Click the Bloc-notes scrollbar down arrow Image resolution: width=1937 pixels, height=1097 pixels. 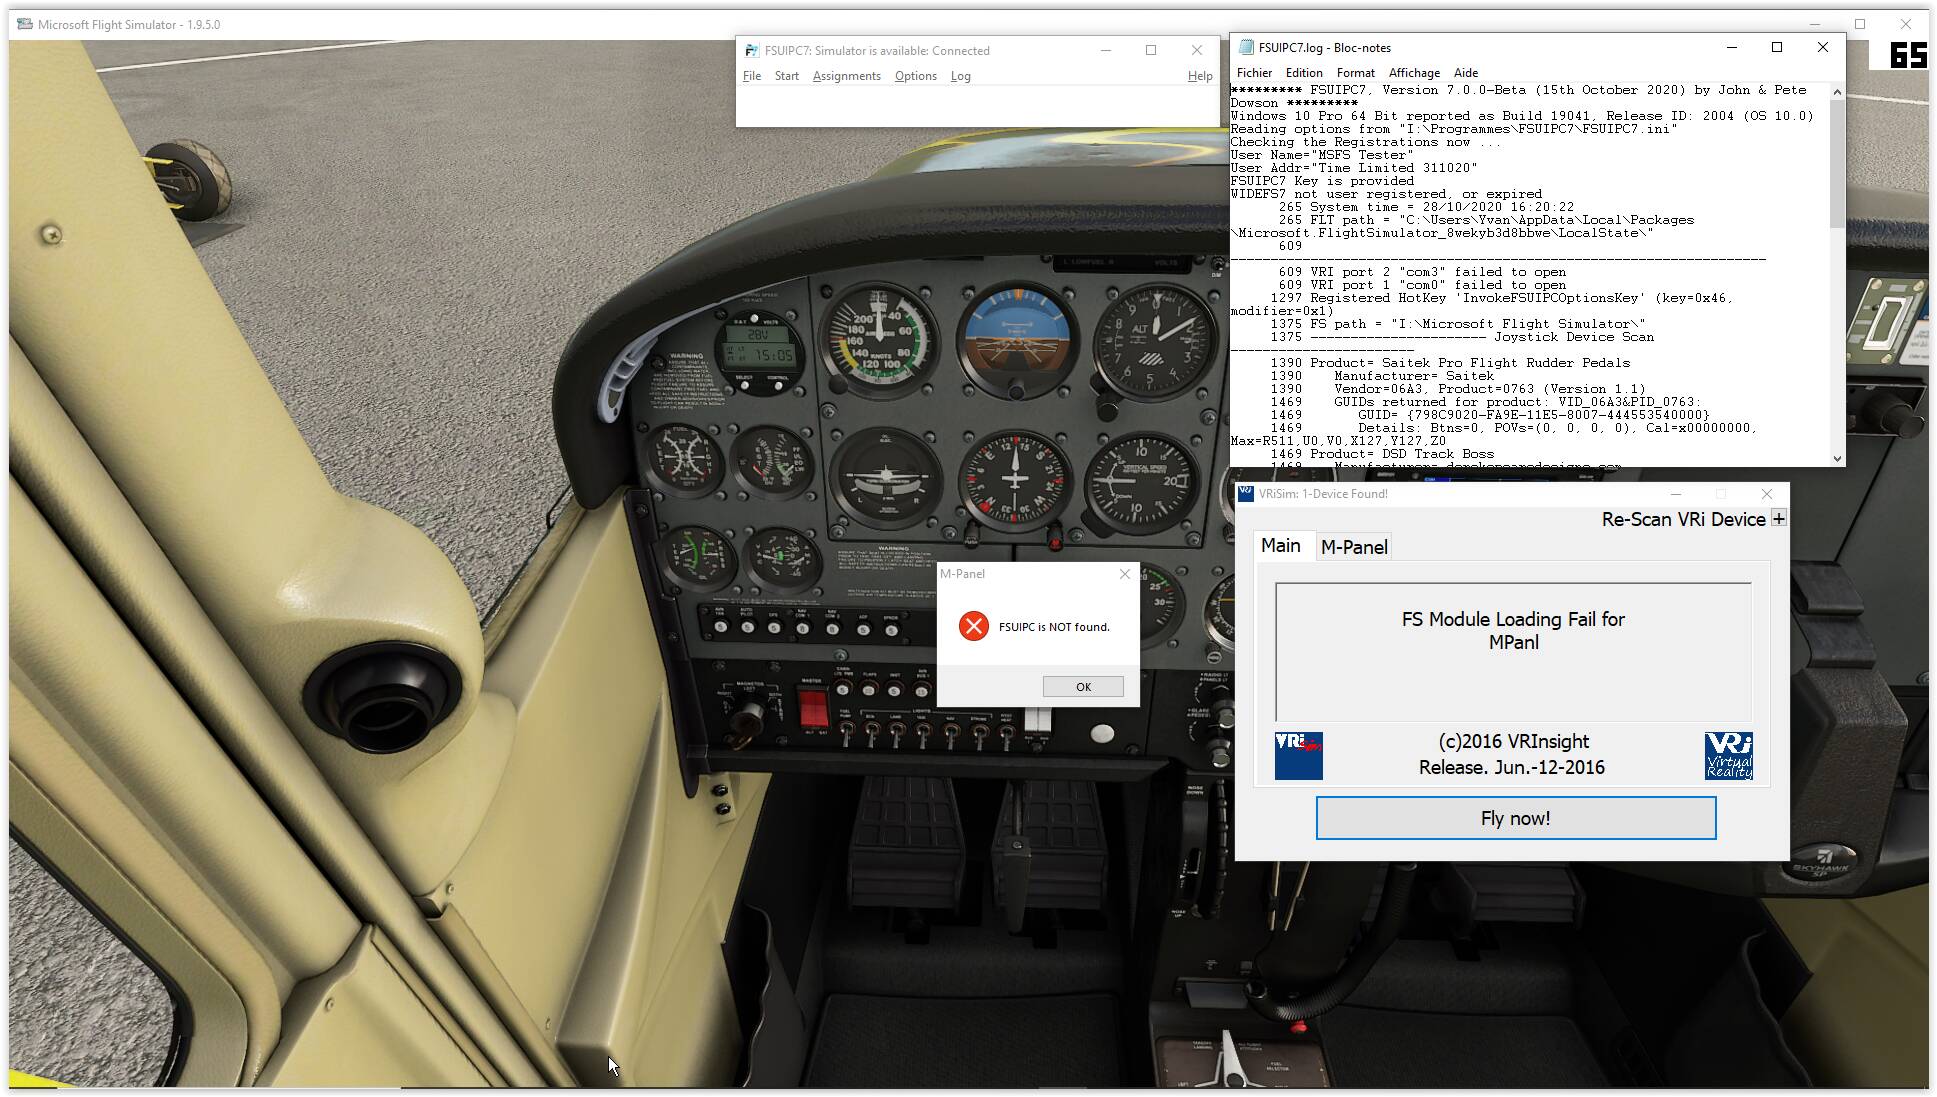(1837, 458)
